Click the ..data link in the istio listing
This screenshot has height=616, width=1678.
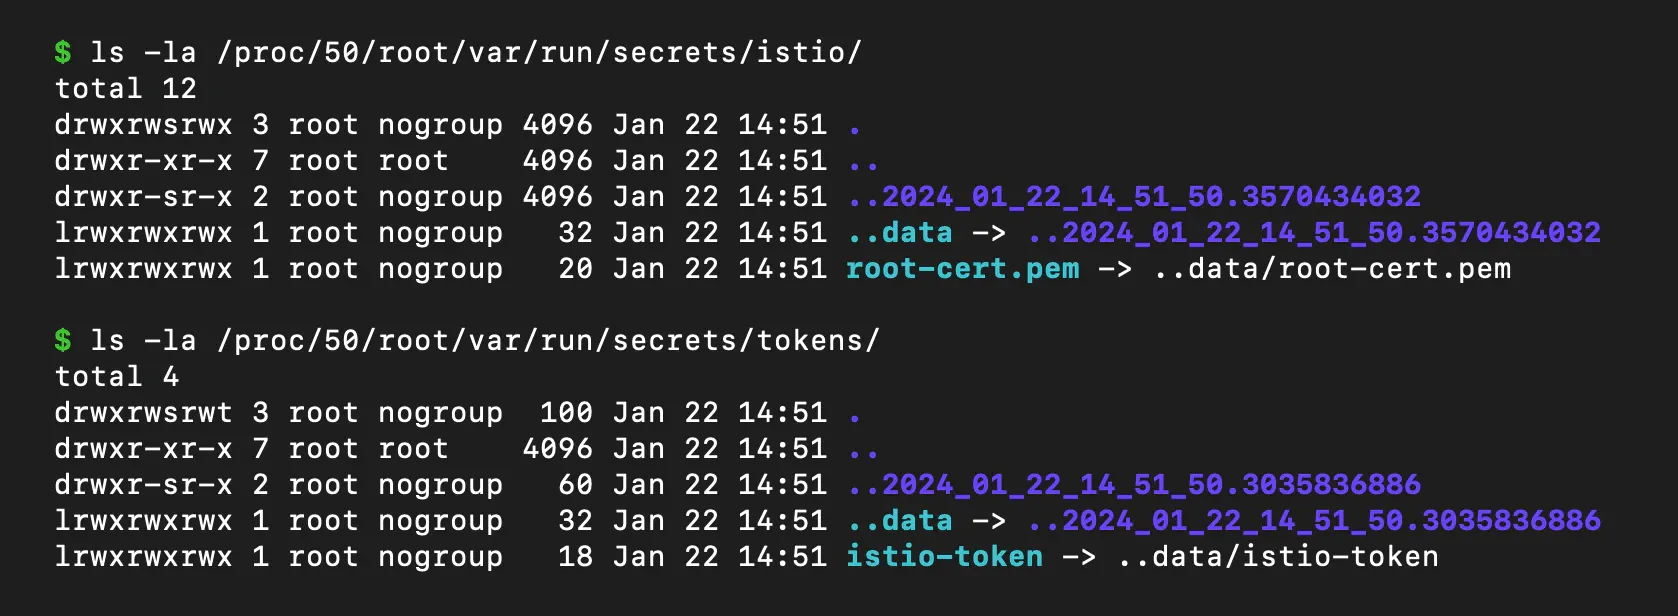click(900, 233)
